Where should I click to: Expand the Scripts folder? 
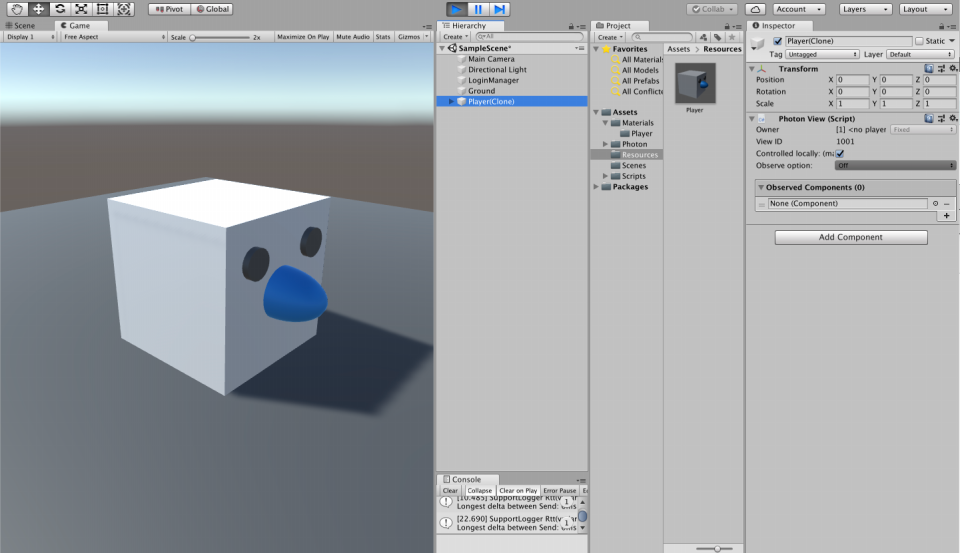click(x=606, y=176)
